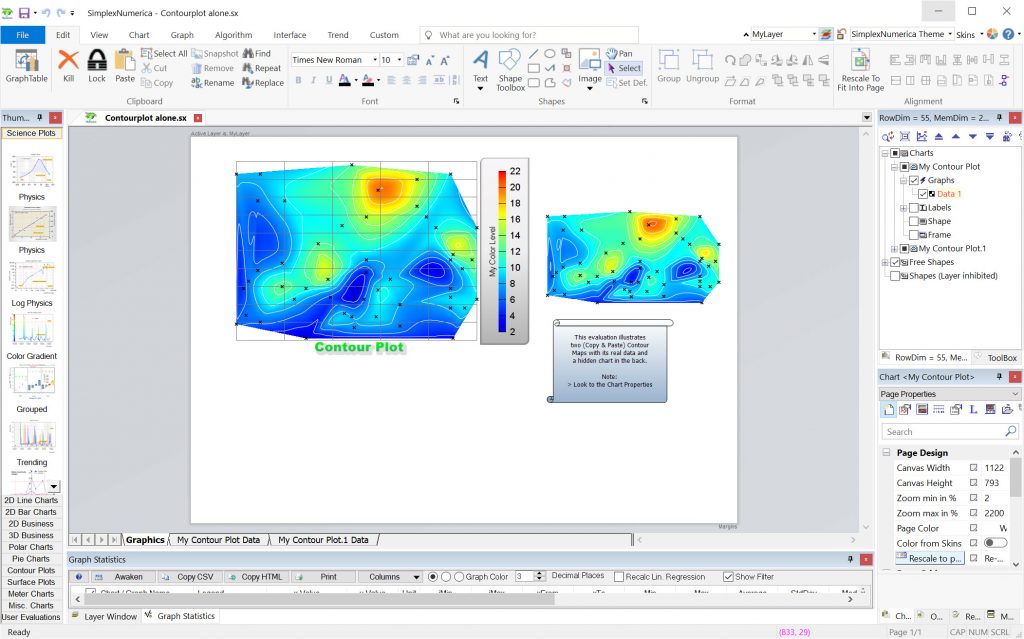Click the Page Properties Search field
Screen dimensions: 1024x639
click(x=950, y=432)
